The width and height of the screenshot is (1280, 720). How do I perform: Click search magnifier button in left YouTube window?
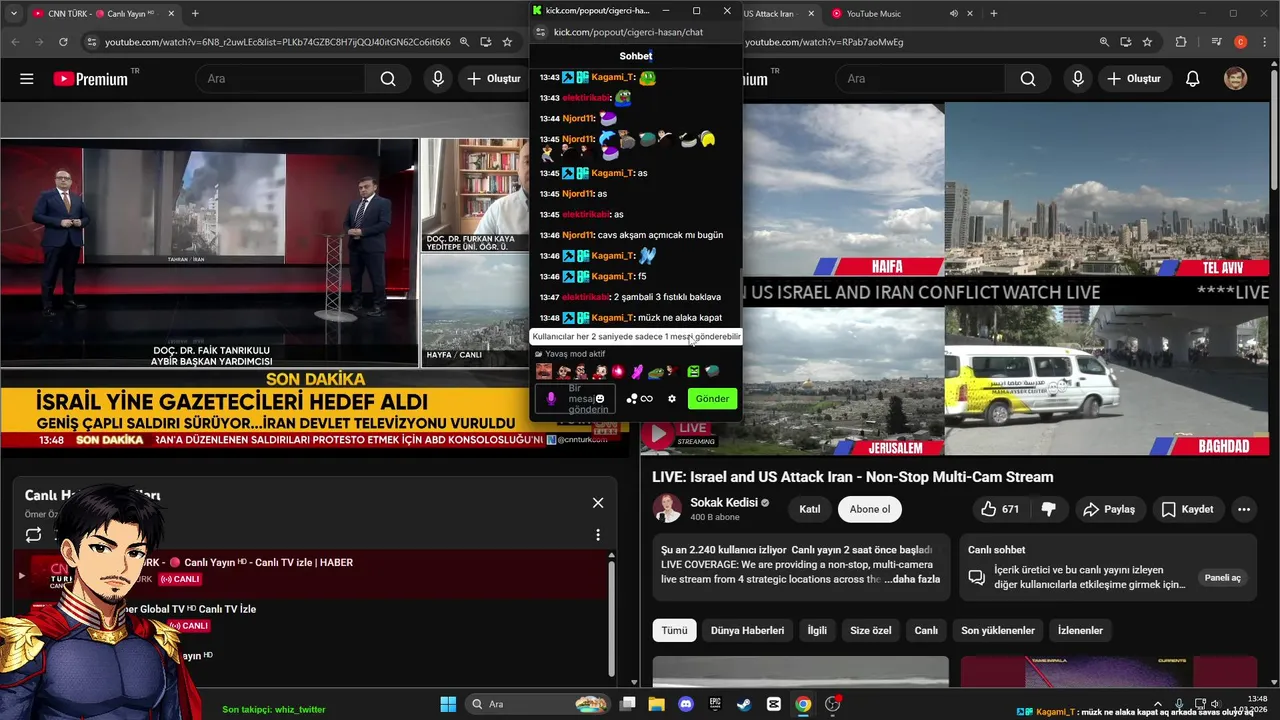(388, 79)
